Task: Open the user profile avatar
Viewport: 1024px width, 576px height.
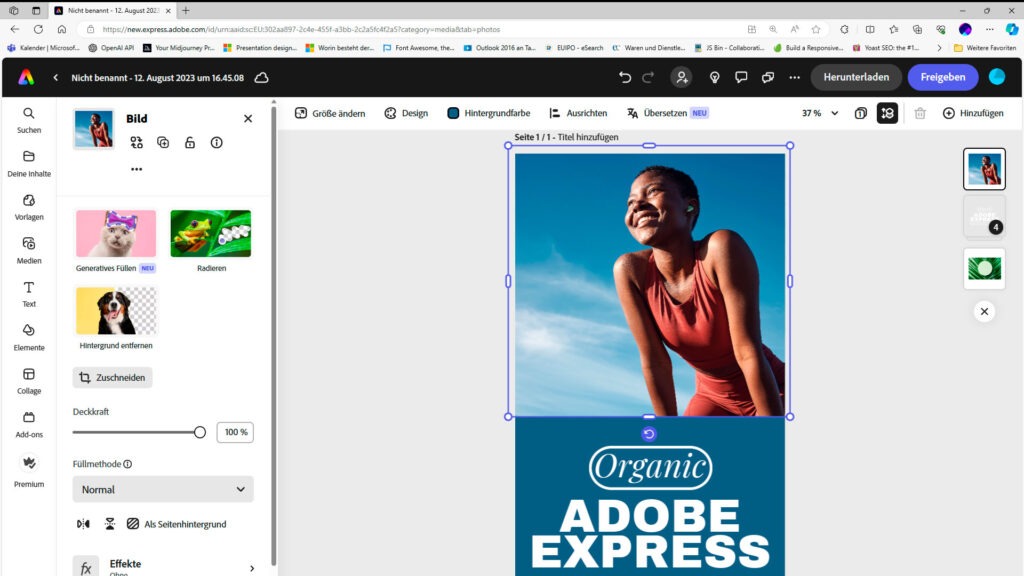Action: 997,77
